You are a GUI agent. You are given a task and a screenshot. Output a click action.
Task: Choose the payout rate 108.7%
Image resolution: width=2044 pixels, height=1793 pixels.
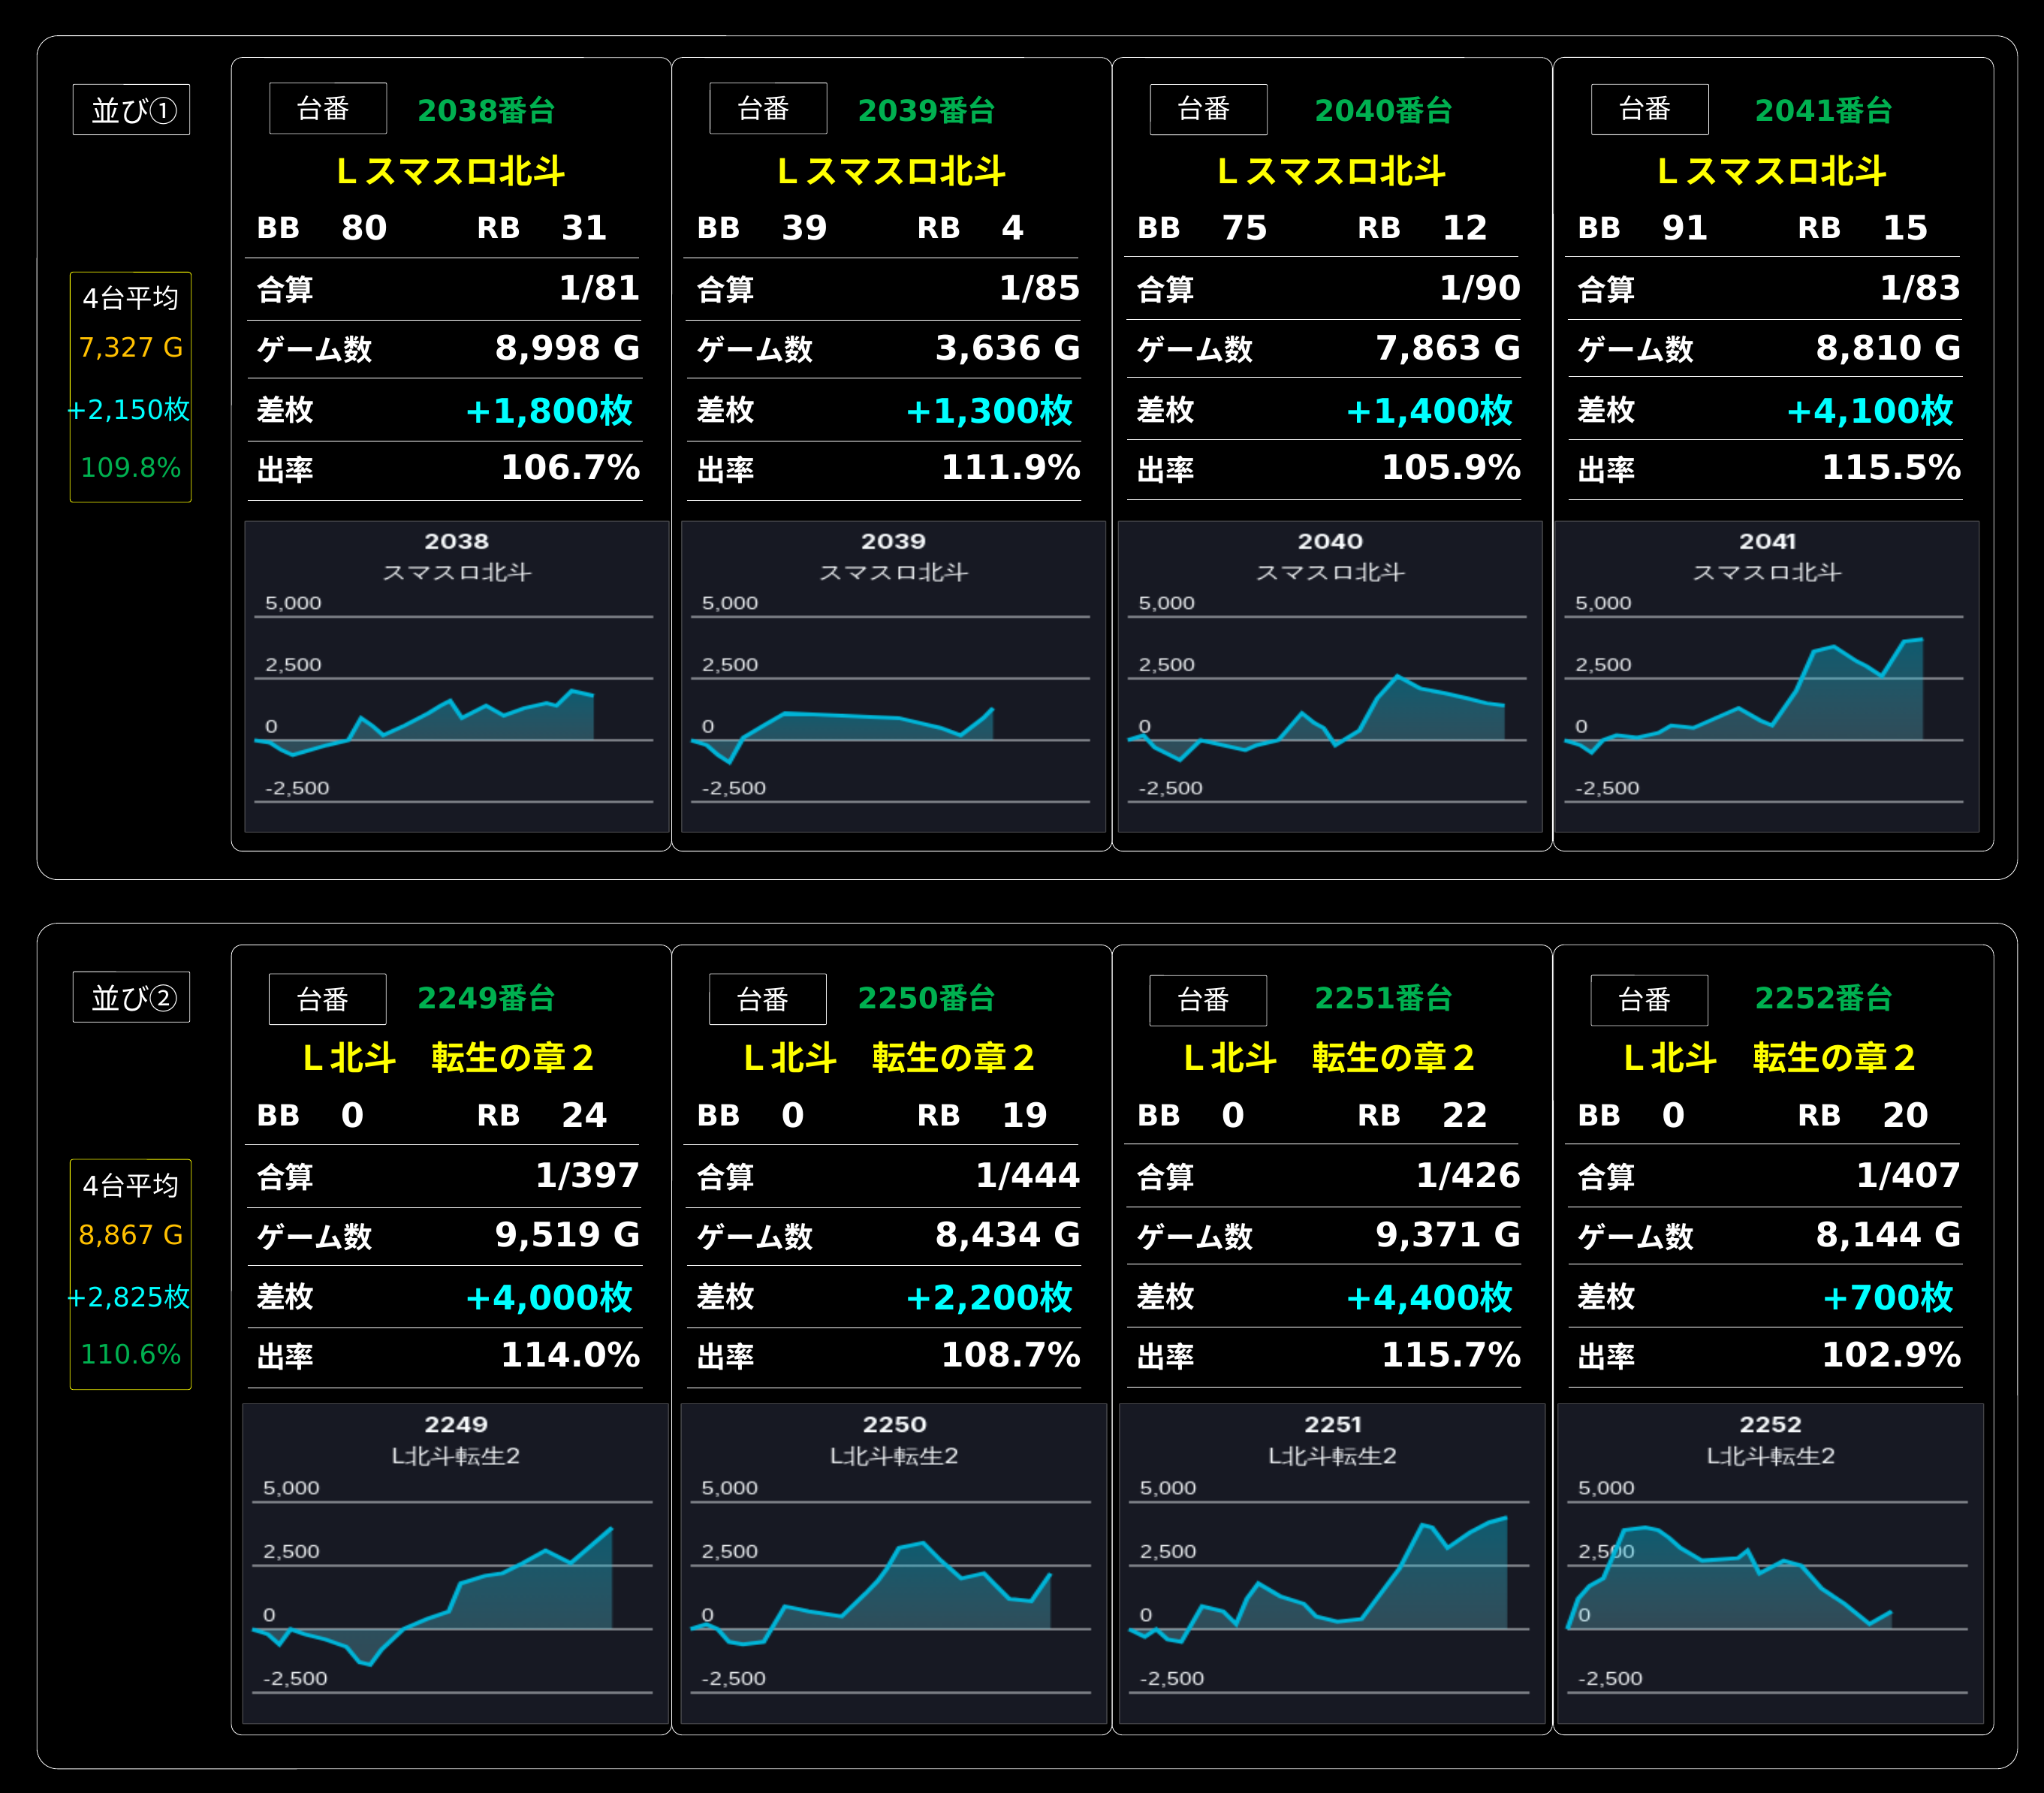pos(1011,1355)
